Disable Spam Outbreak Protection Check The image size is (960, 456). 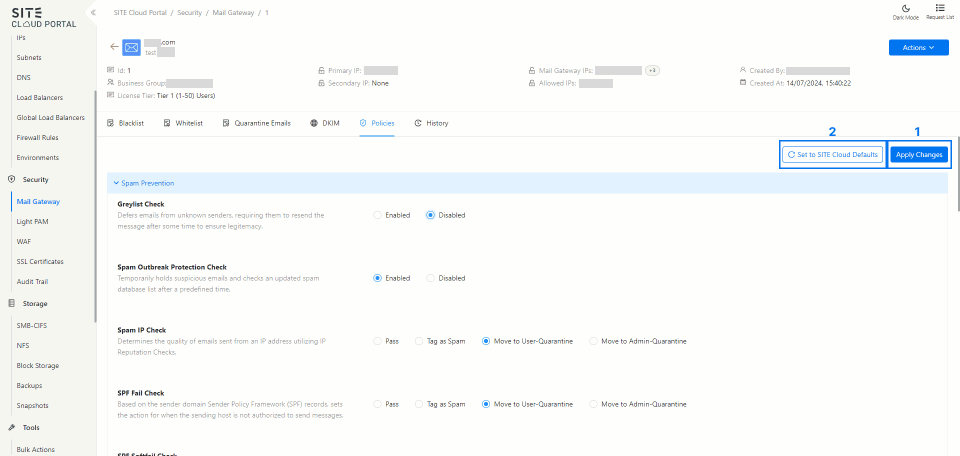pos(430,278)
